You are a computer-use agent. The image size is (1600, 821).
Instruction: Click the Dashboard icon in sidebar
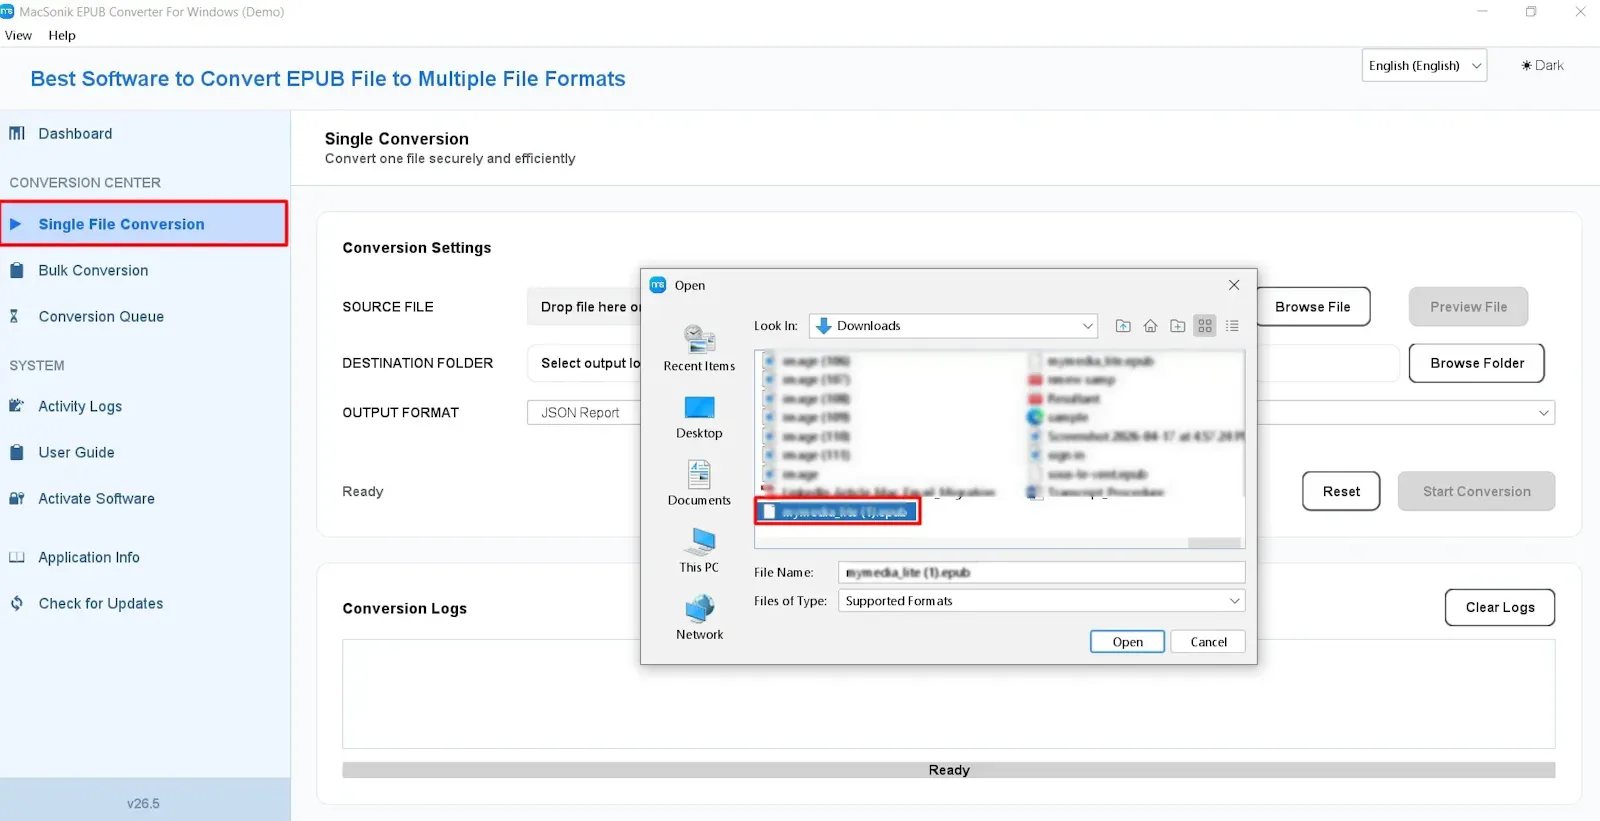click(17, 133)
